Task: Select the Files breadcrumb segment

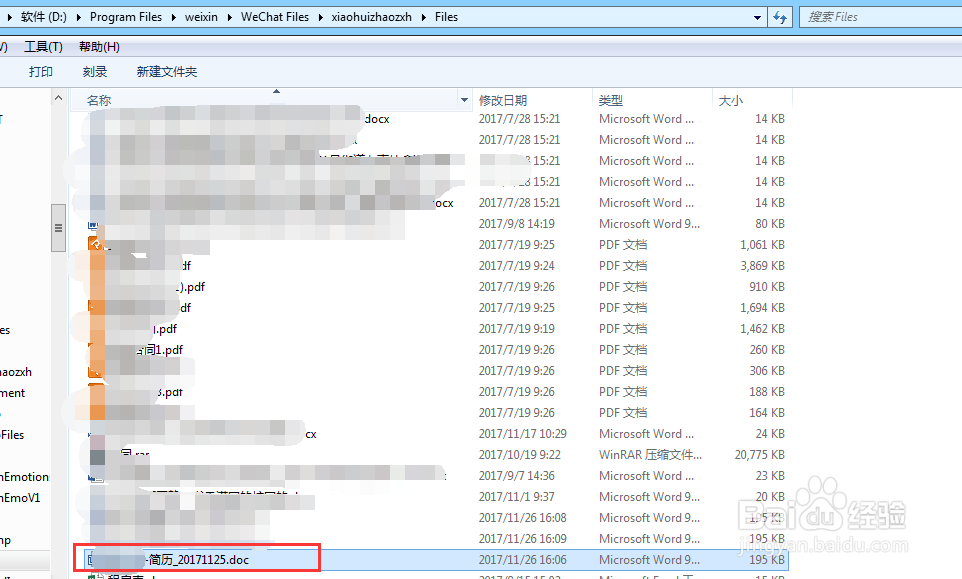Action: [x=447, y=17]
